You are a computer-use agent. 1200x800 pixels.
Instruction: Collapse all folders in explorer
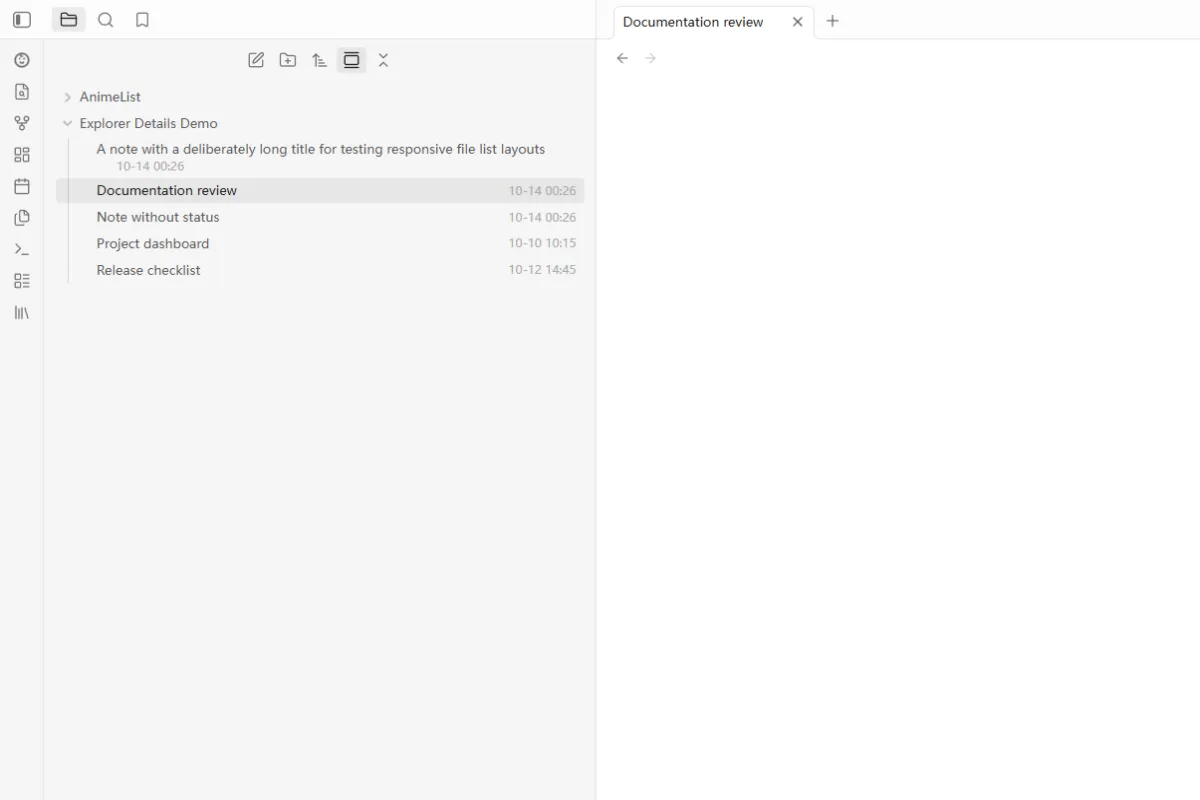tap(383, 60)
